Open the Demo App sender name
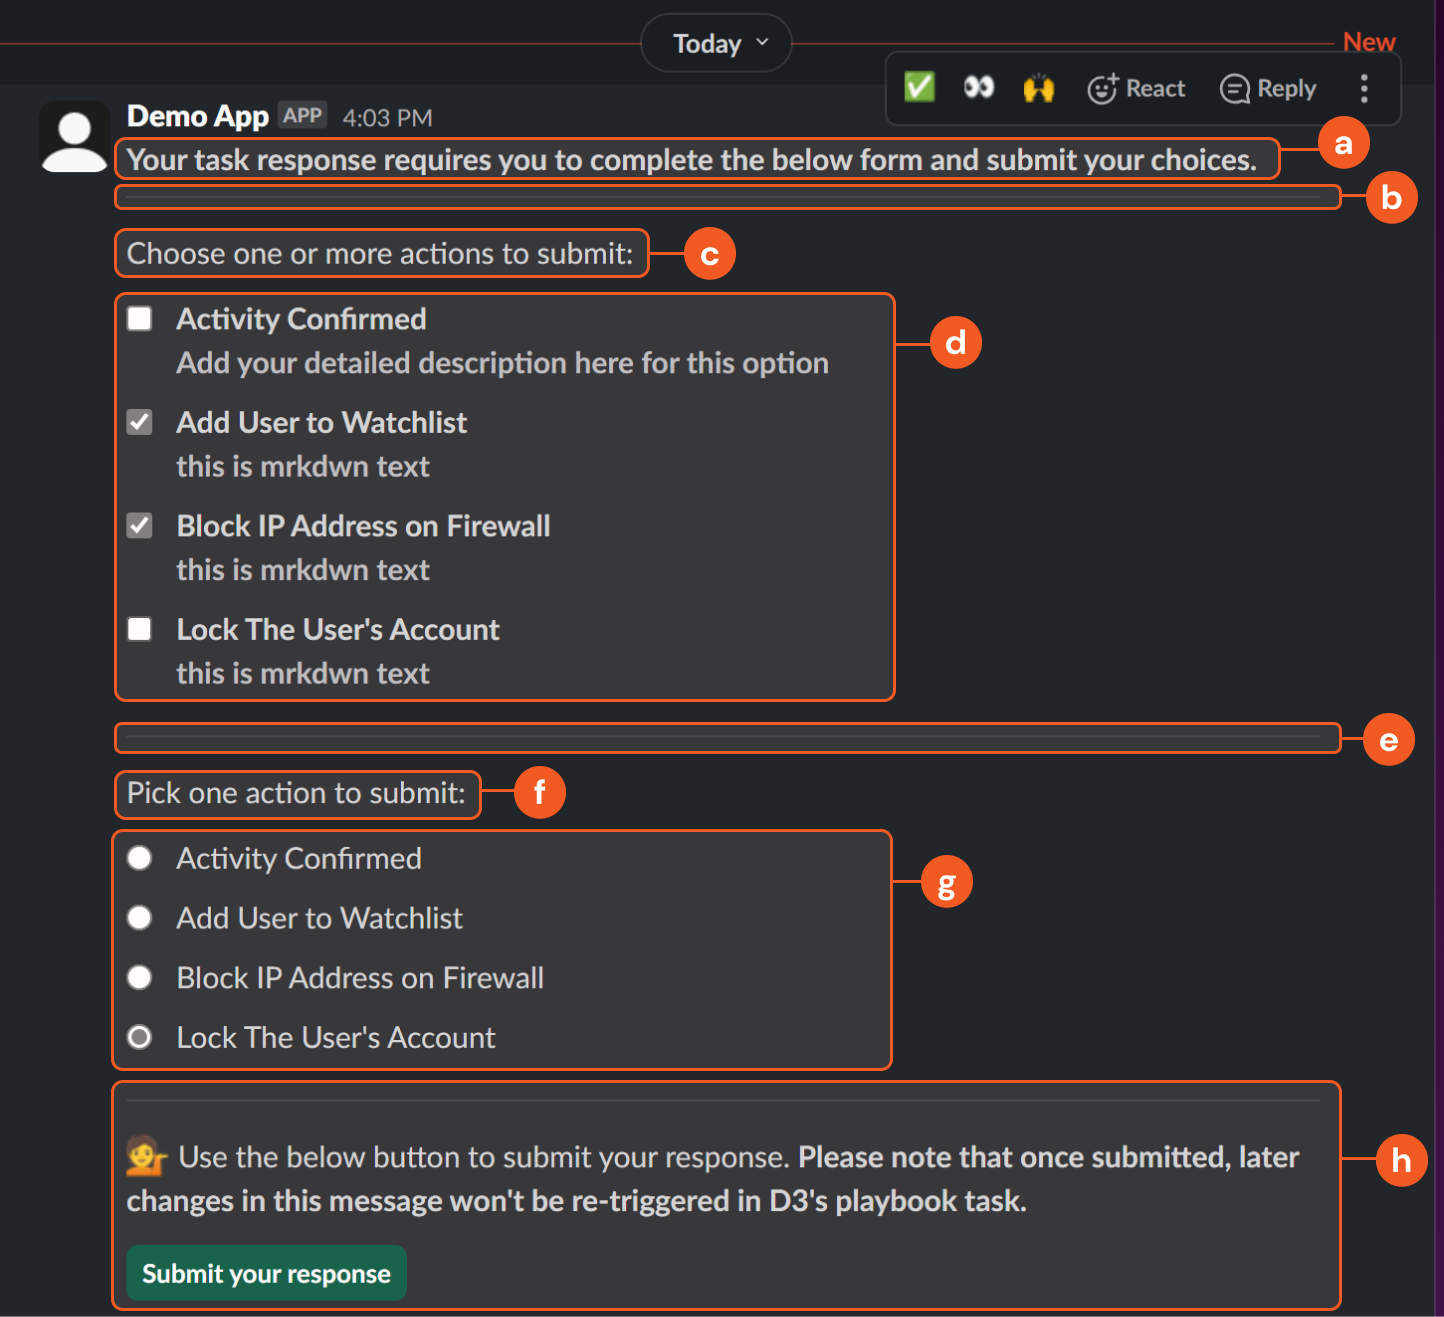1444x1317 pixels. point(198,117)
